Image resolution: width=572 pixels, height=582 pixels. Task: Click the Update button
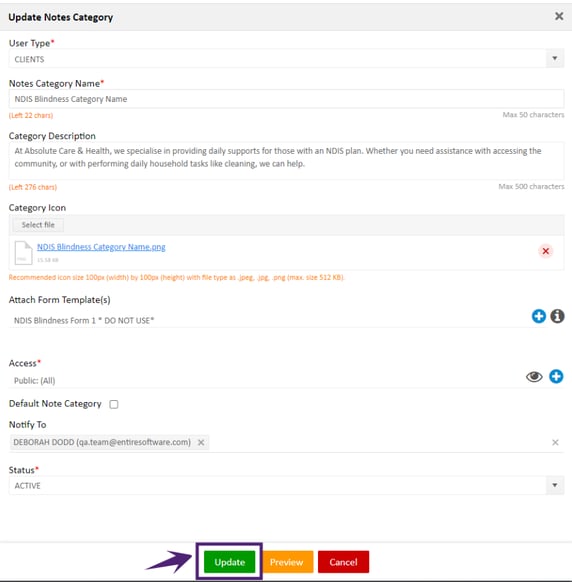pyautogui.click(x=229, y=562)
